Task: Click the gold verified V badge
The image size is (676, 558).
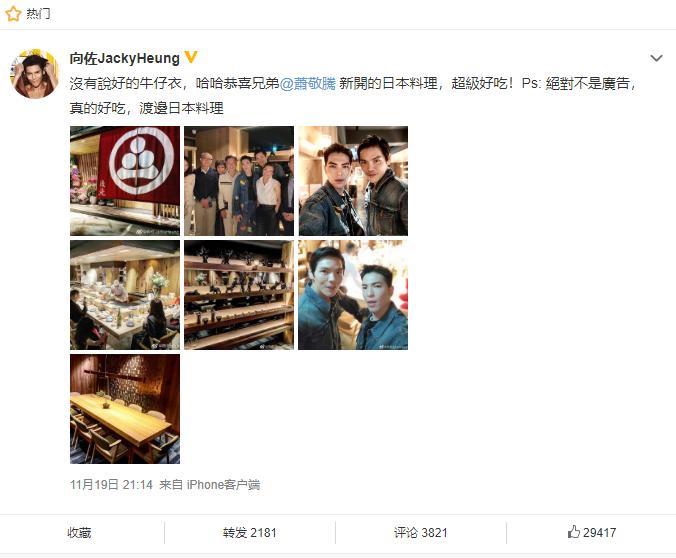Action: point(191,57)
